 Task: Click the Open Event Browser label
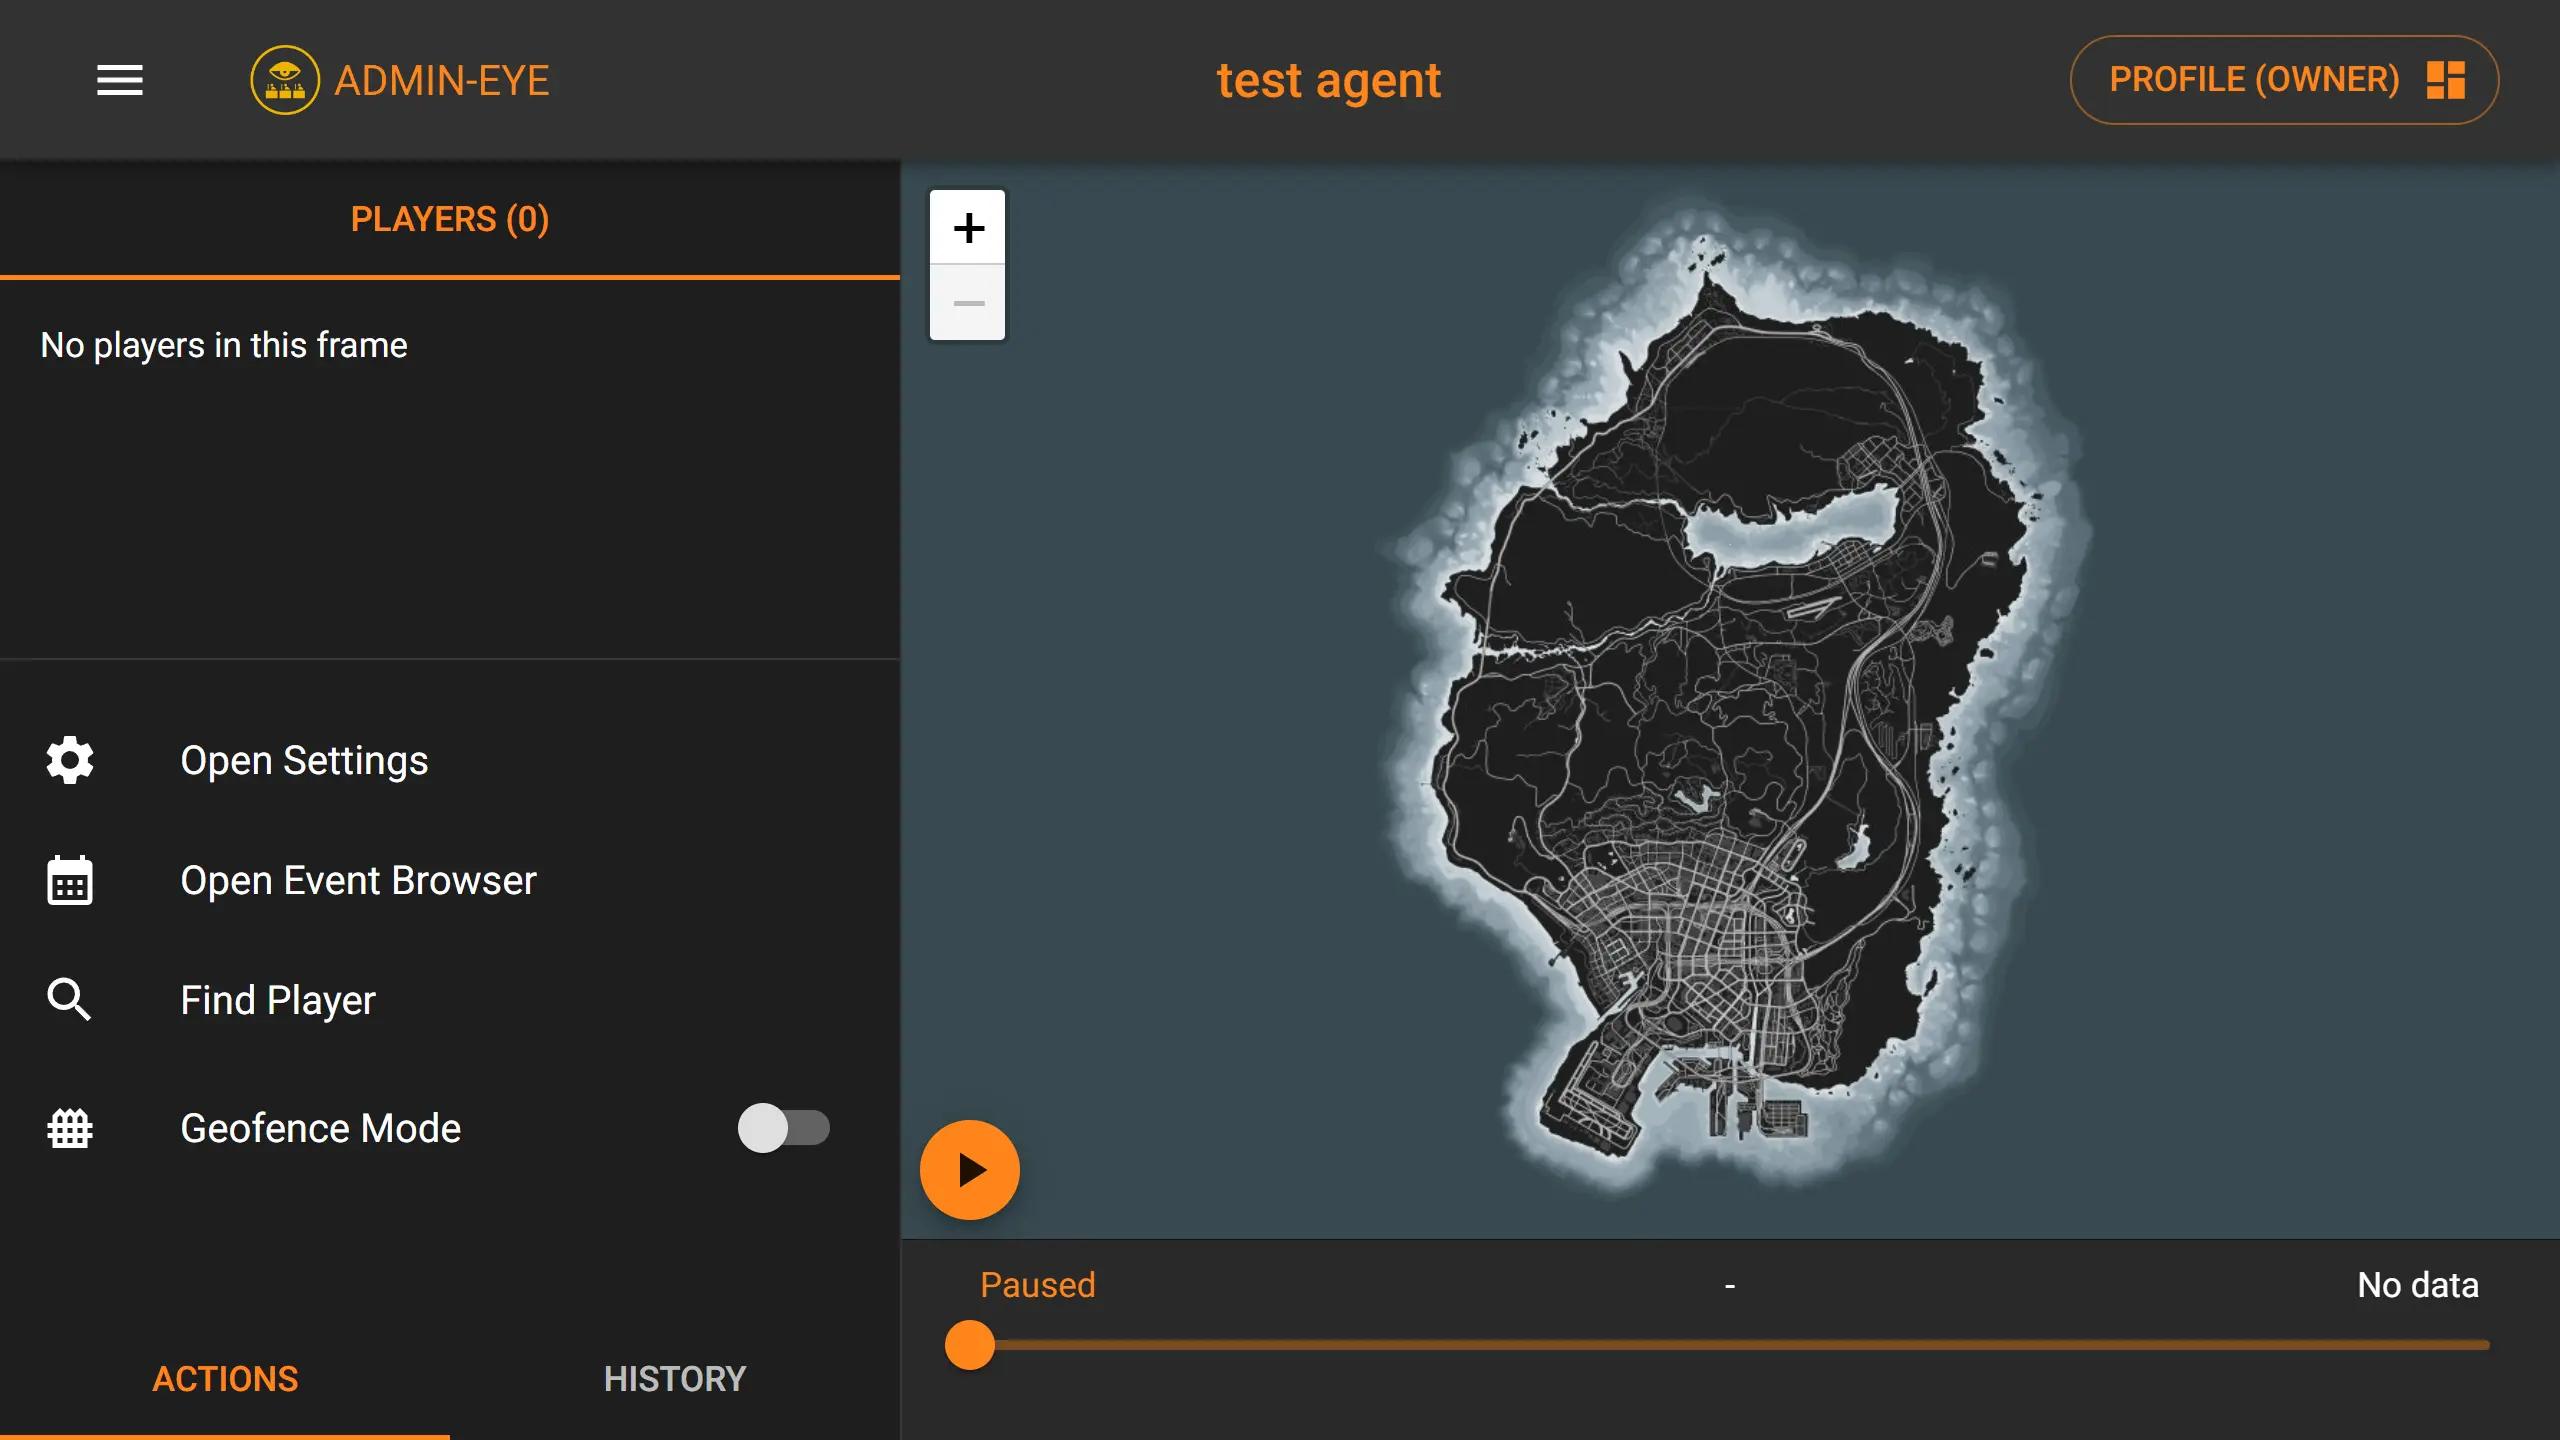(x=358, y=880)
